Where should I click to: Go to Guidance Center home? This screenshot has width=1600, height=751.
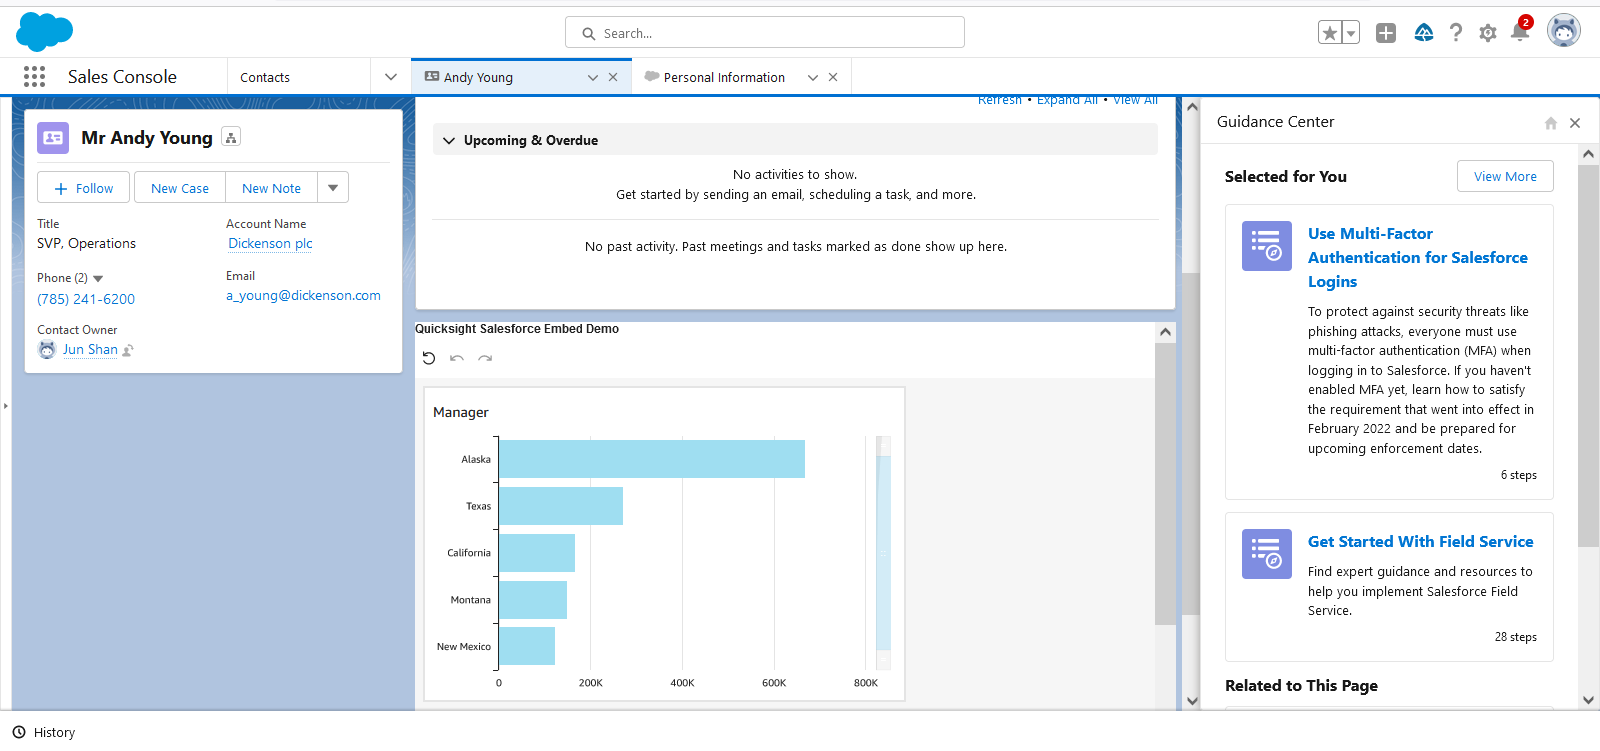1551,123
